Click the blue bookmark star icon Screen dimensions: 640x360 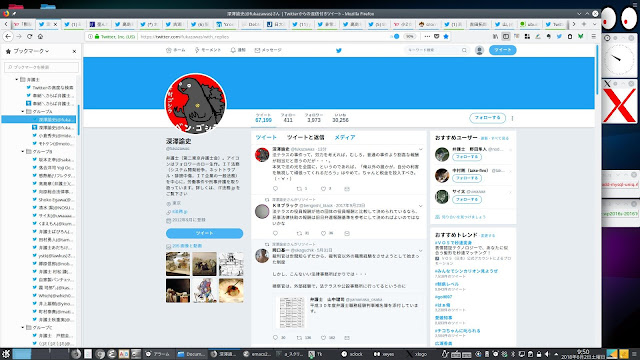446,36
